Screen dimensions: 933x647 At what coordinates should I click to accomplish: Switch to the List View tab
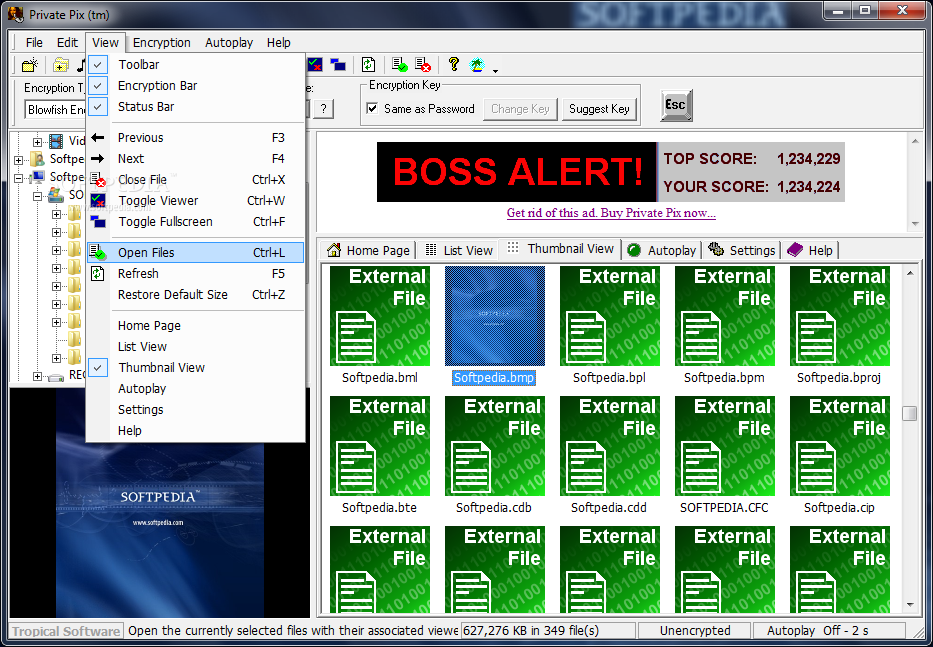click(x=459, y=250)
